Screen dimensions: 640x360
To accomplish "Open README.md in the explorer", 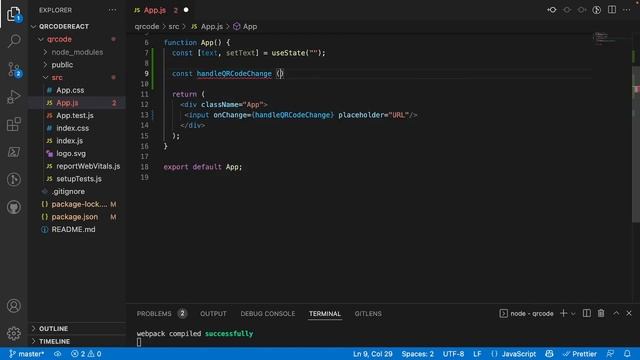I will pyautogui.click(x=73, y=229).
